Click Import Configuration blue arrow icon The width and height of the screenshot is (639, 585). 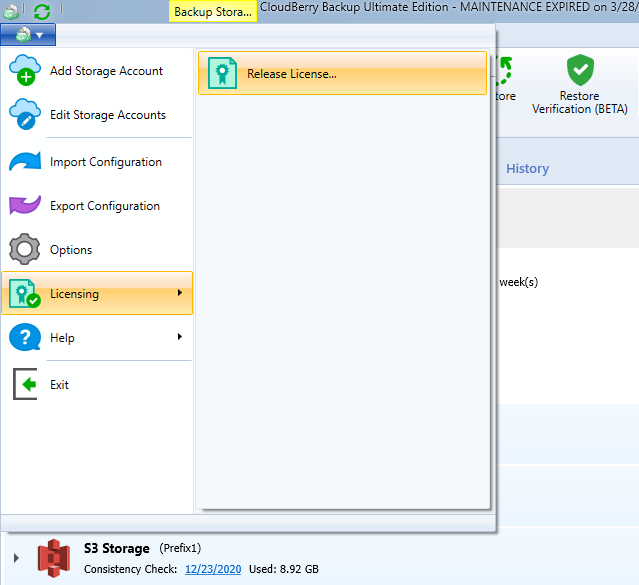pyautogui.click(x=25, y=161)
